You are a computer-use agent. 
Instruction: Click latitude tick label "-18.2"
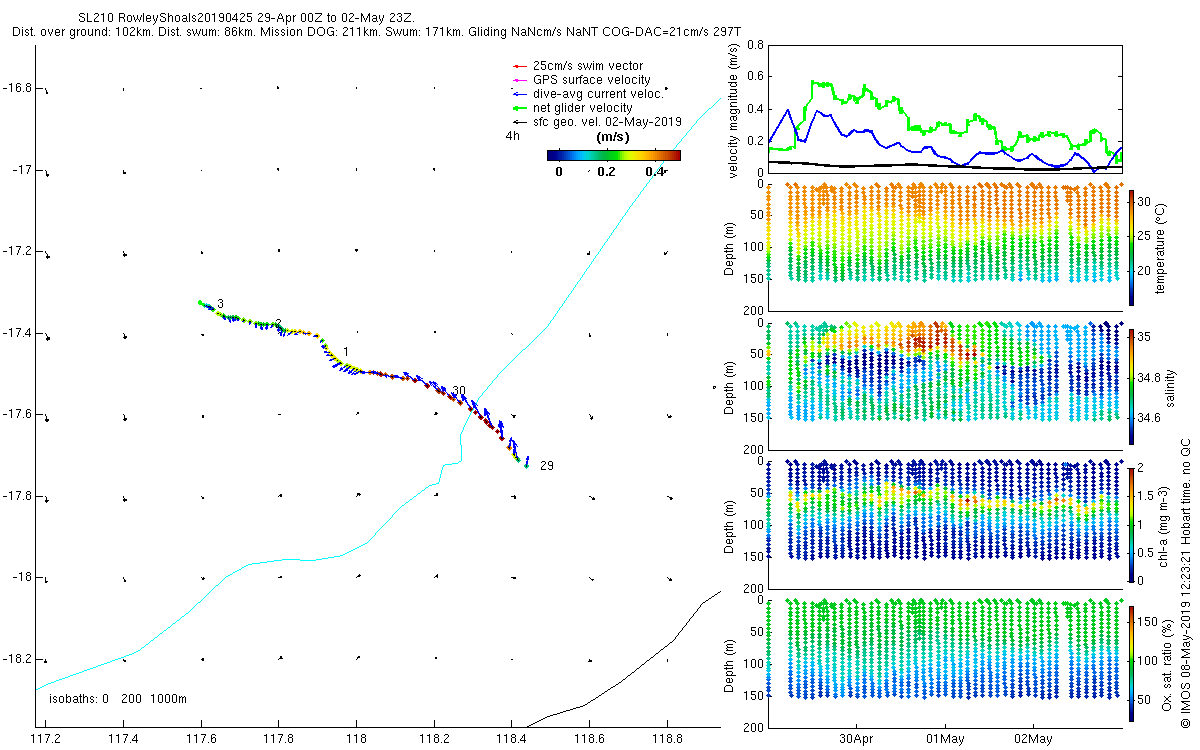[x=18, y=659]
